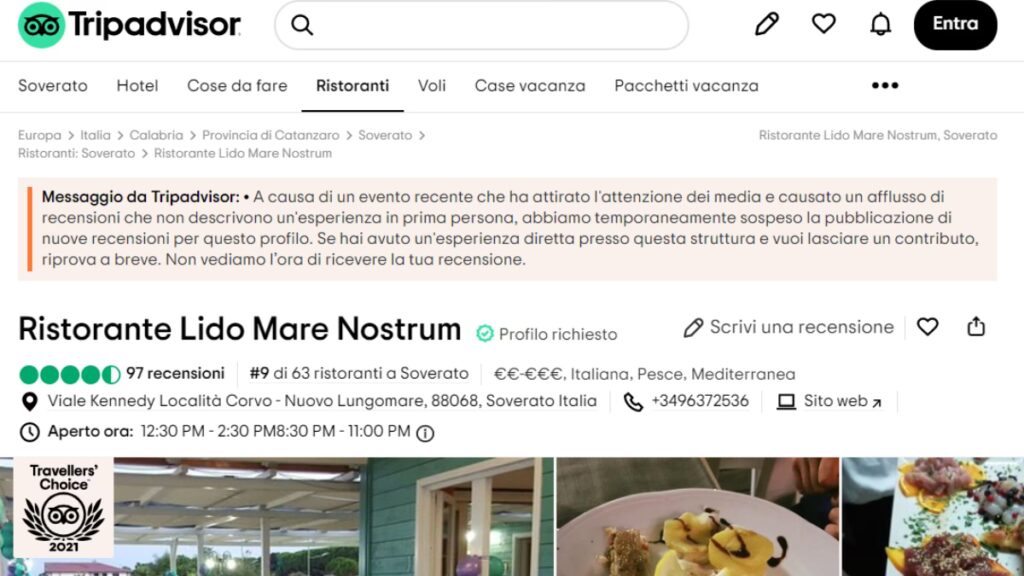Save the restaurant with the heart icon
The width and height of the screenshot is (1024, 576).
[x=927, y=327]
